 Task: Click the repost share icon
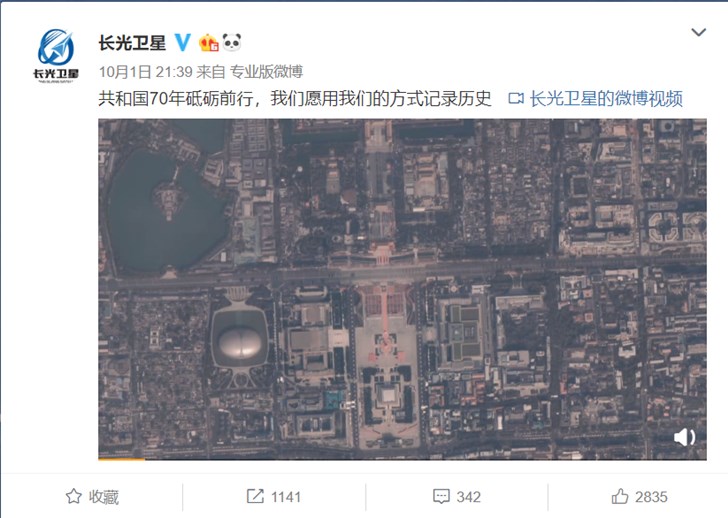tap(255, 496)
